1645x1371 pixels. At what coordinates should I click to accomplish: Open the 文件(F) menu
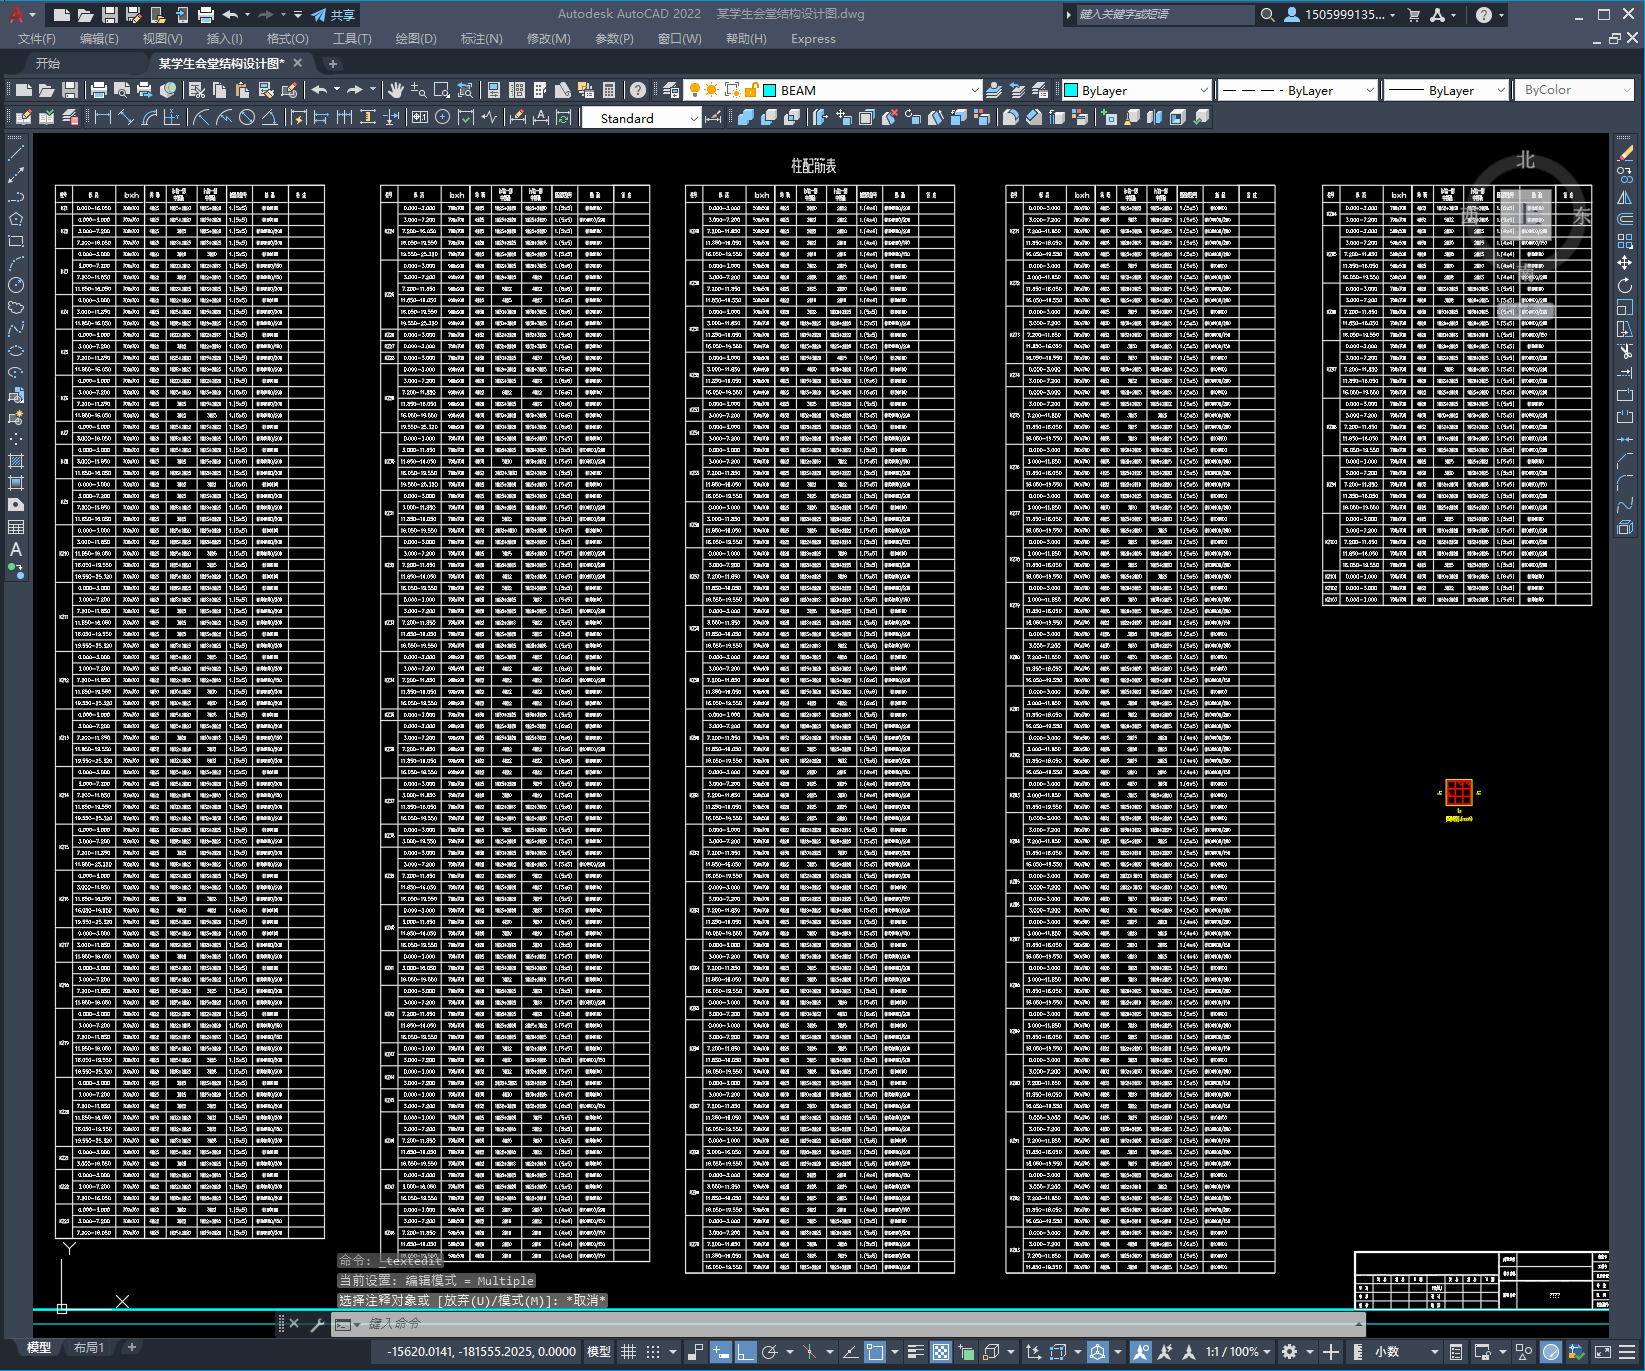37,39
